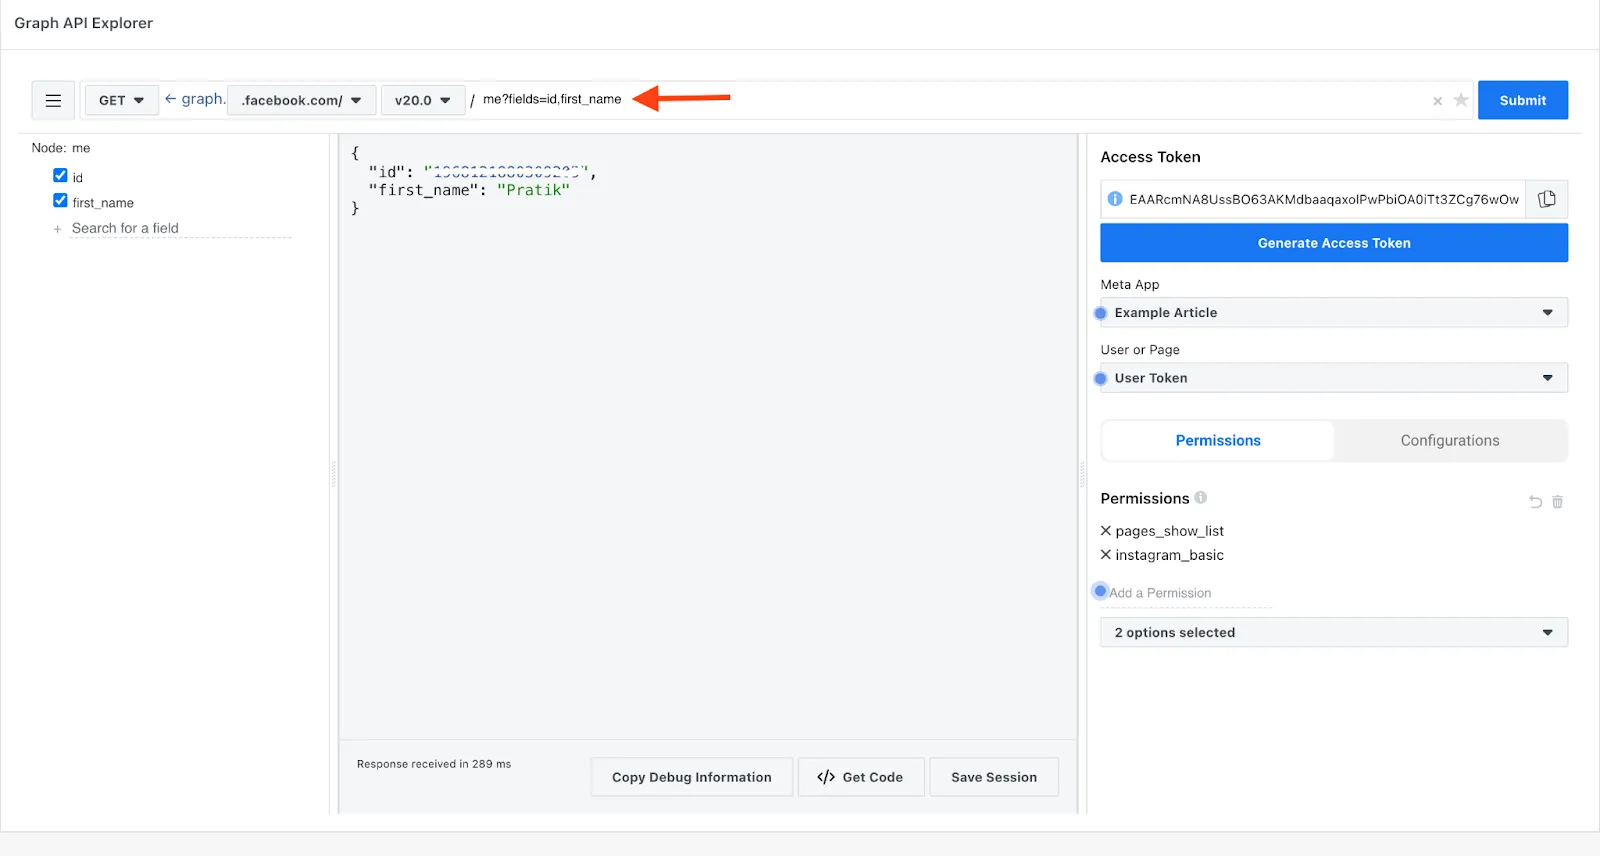The image size is (1600, 856).
Task: Copy the access token with clipboard icon
Action: (1547, 199)
